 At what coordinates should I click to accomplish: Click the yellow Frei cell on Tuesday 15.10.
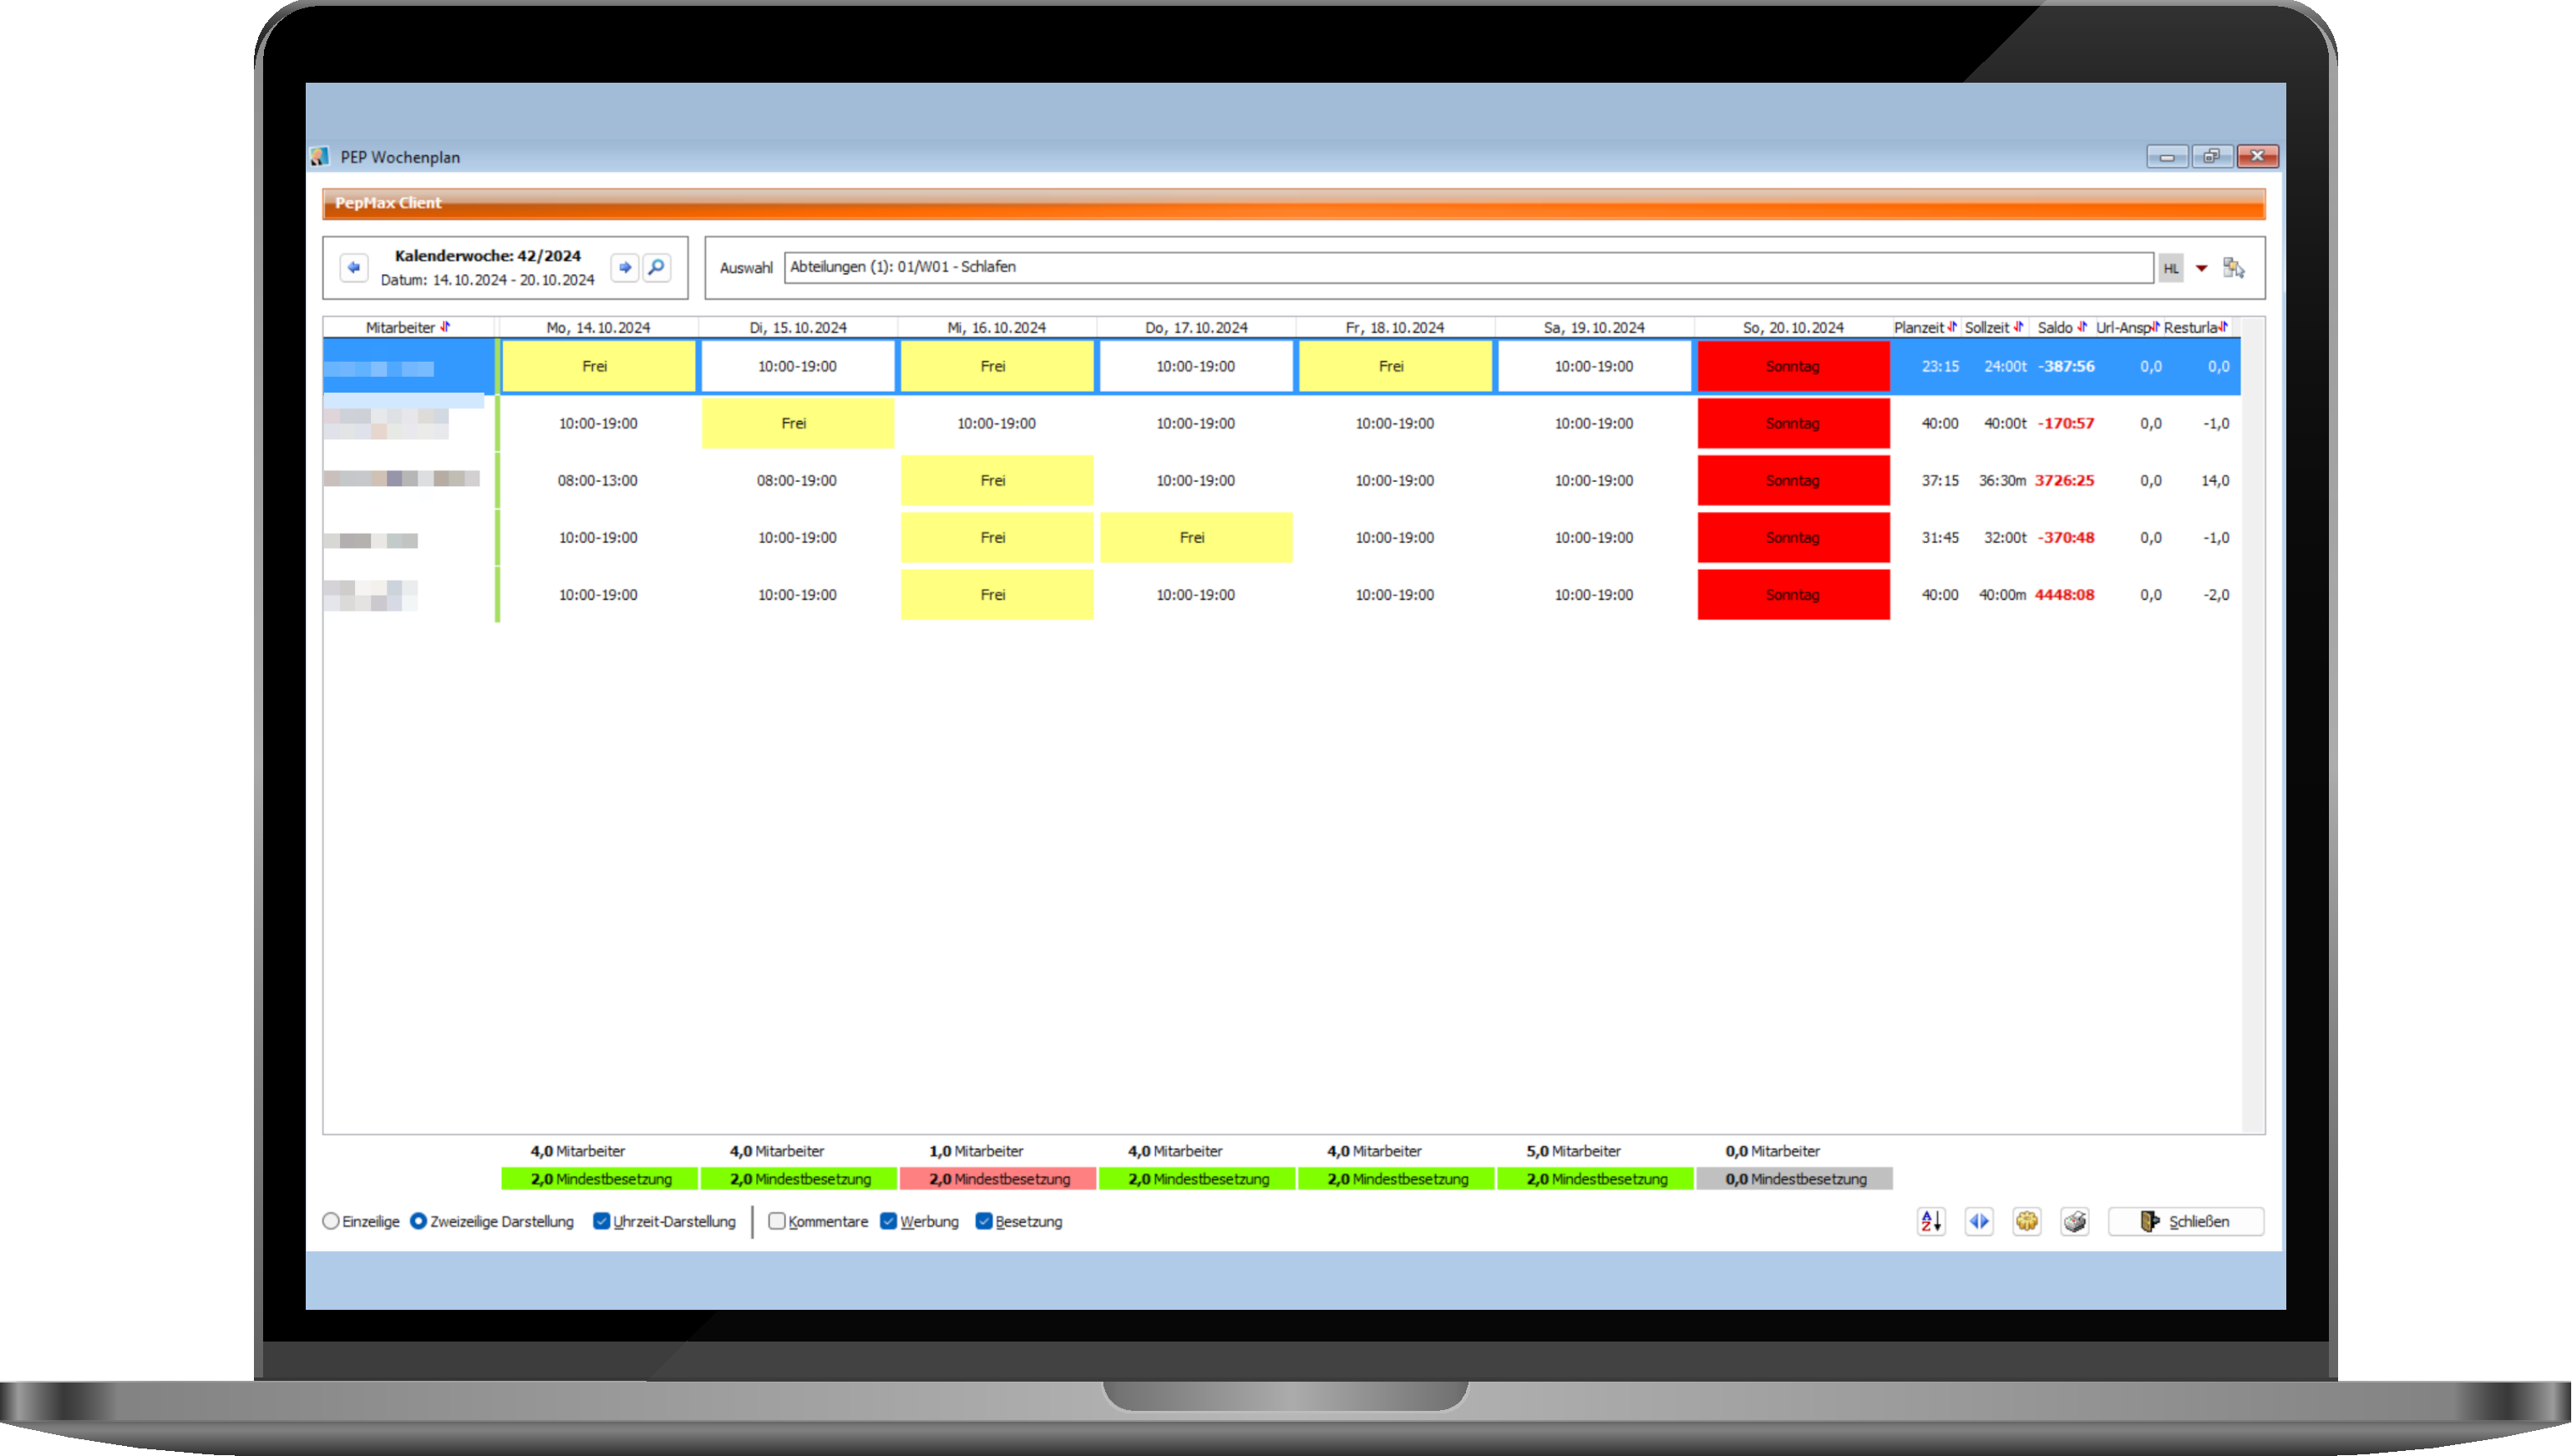pyautogui.click(x=797, y=423)
